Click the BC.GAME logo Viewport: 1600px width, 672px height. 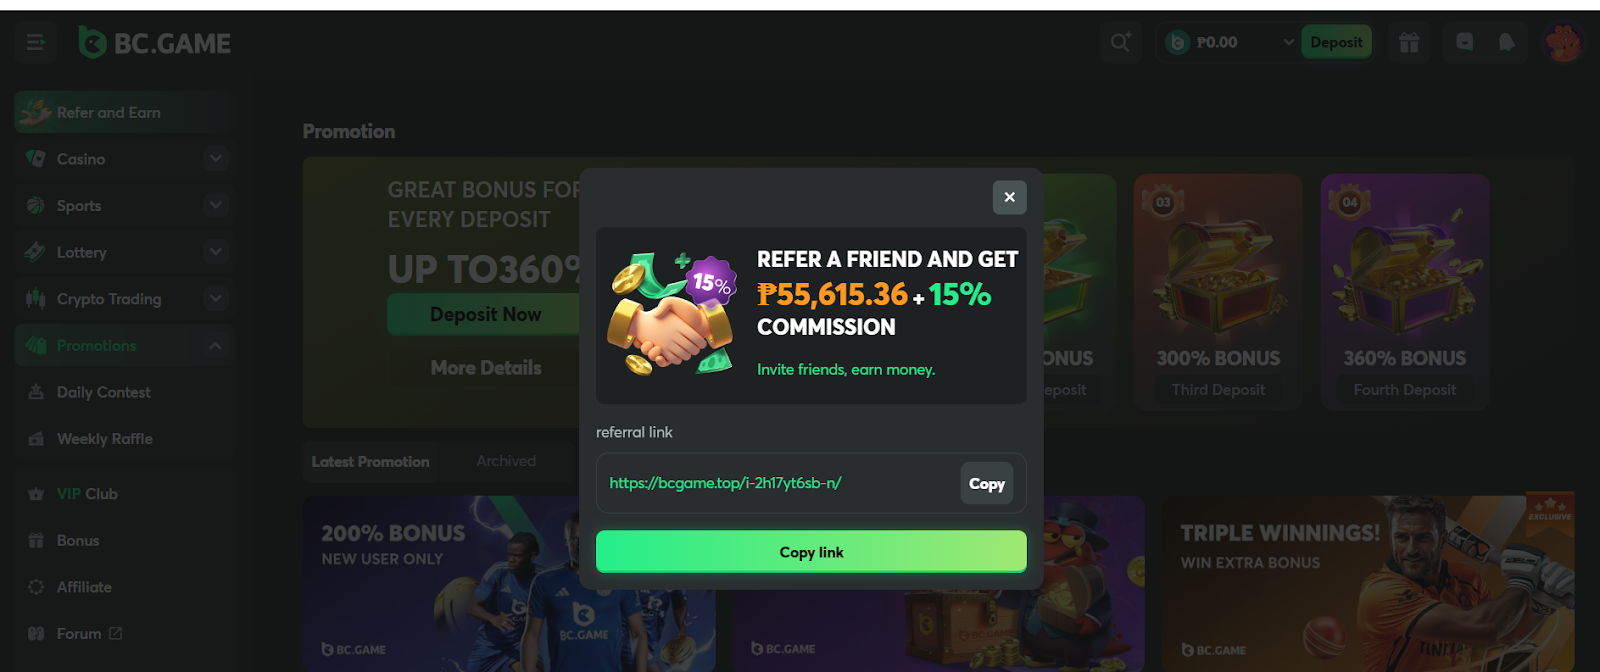click(x=155, y=43)
